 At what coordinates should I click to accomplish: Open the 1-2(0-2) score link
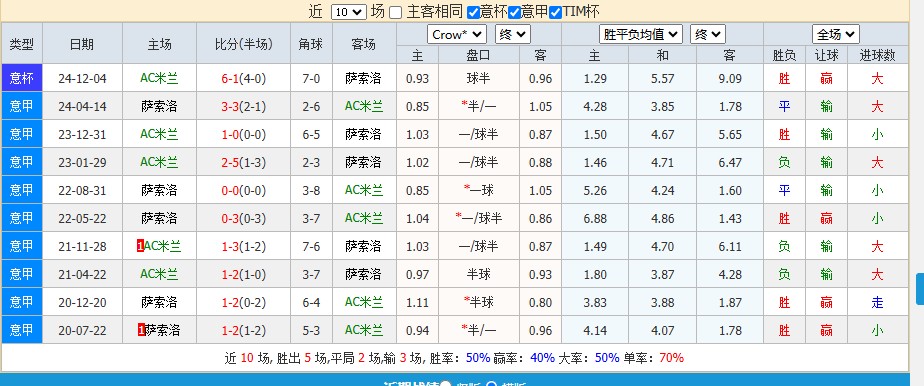click(243, 302)
